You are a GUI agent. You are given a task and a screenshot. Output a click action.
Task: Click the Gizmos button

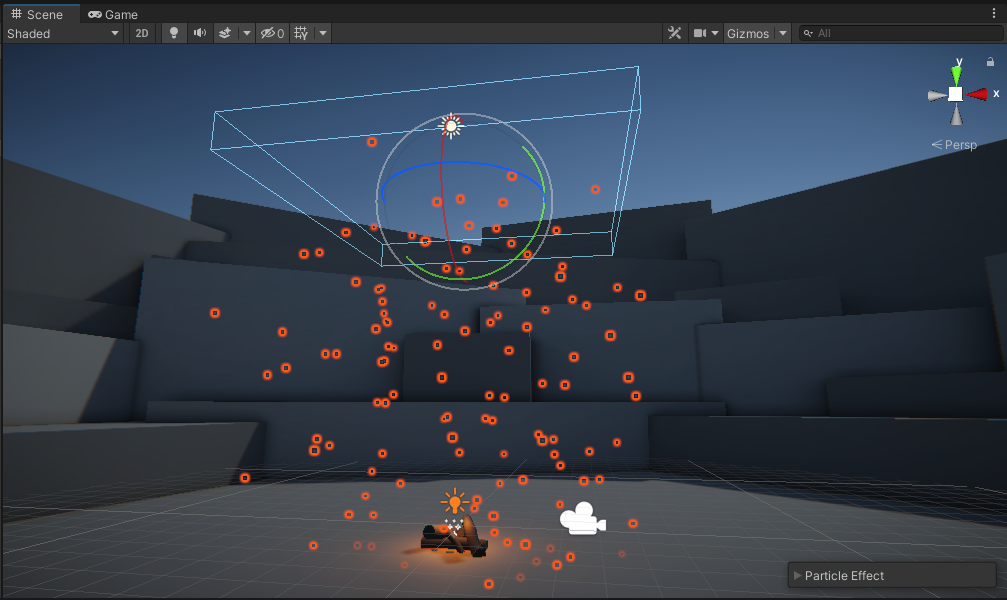coord(747,33)
